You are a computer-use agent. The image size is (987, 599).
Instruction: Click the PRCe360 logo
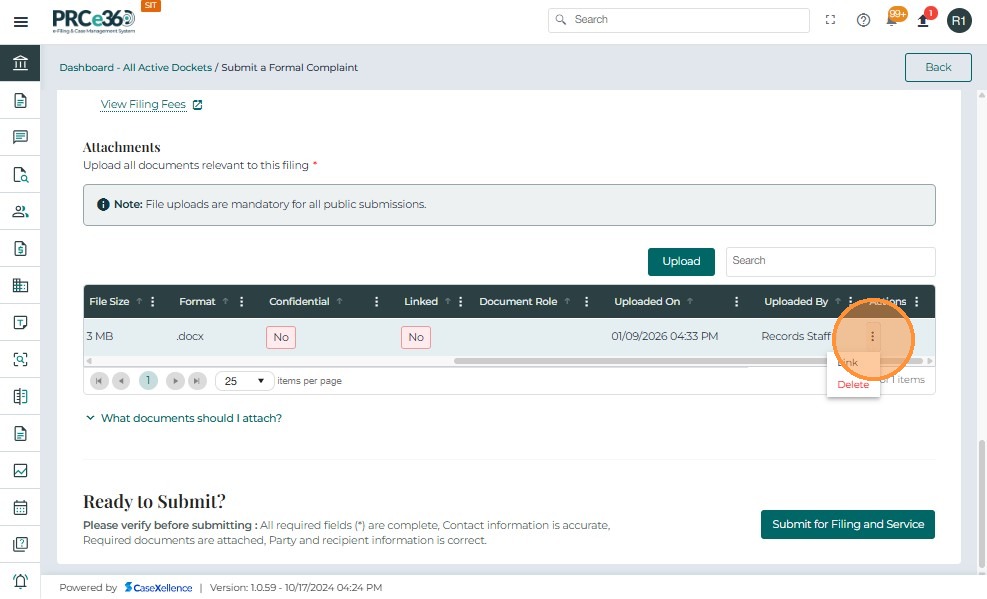pyautogui.click(x=94, y=20)
